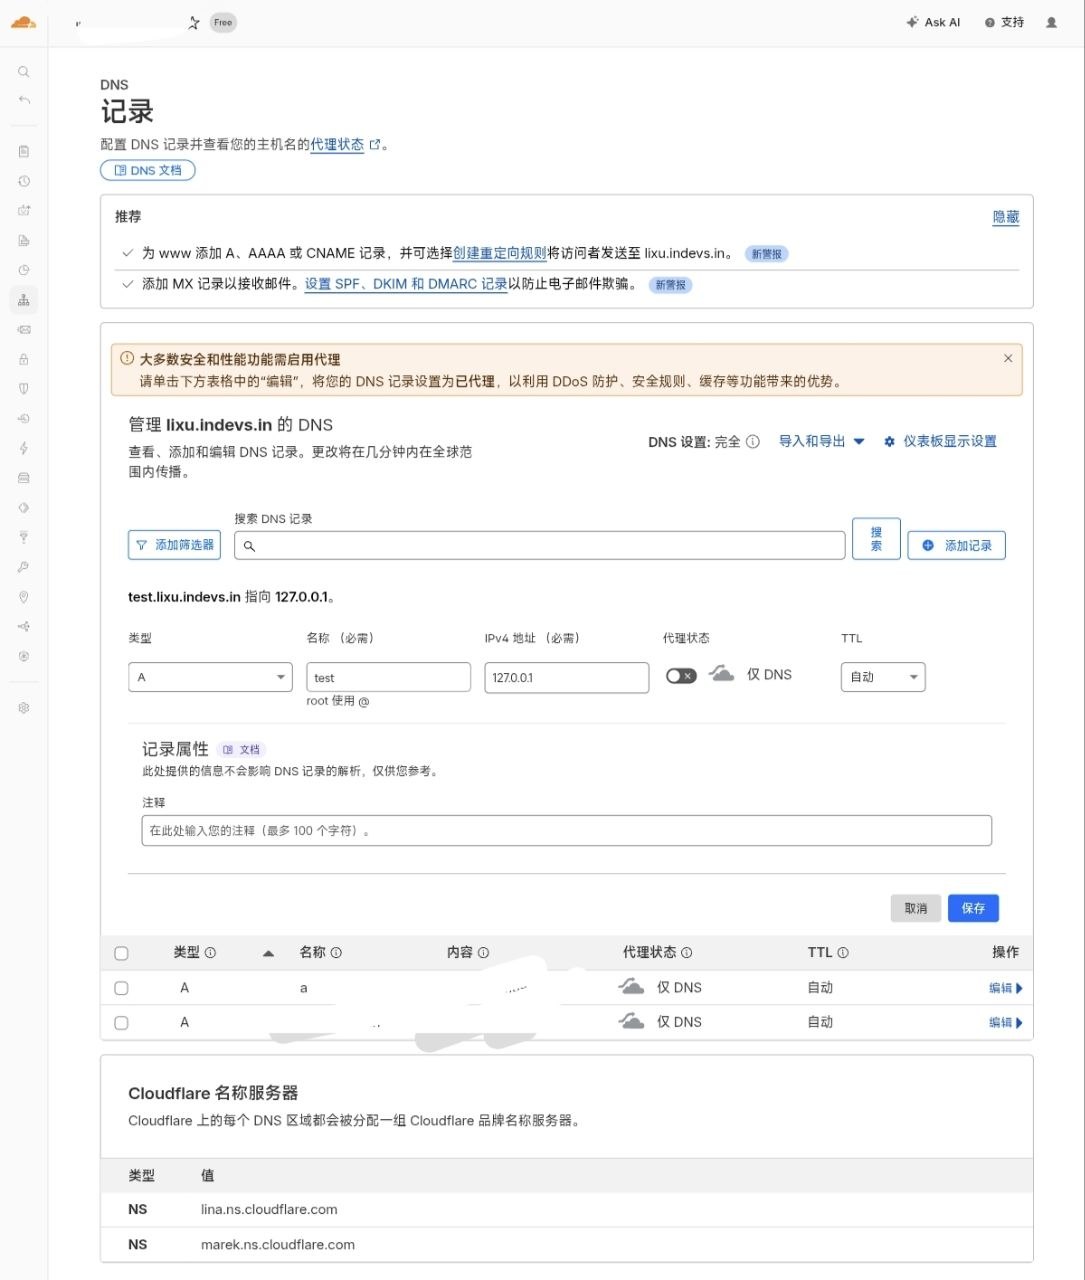Click info icon beside 代理状态 column header
The height and width of the screenshot is (1280, 1085).
(x=687, y=953)
